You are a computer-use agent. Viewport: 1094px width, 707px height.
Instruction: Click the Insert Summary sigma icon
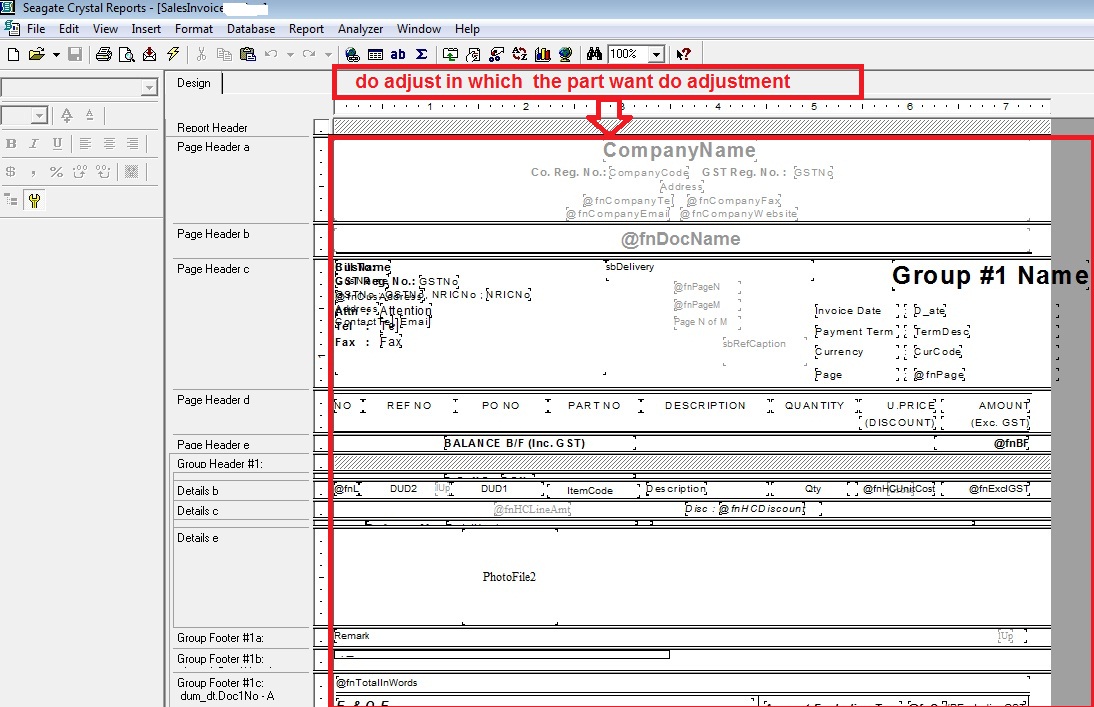pyautogui.click(x=421, y=54)
